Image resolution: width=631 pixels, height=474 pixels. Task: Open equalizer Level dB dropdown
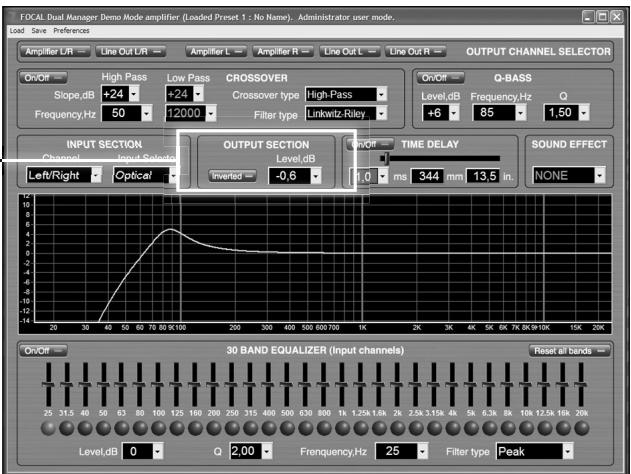click(158, 451)
